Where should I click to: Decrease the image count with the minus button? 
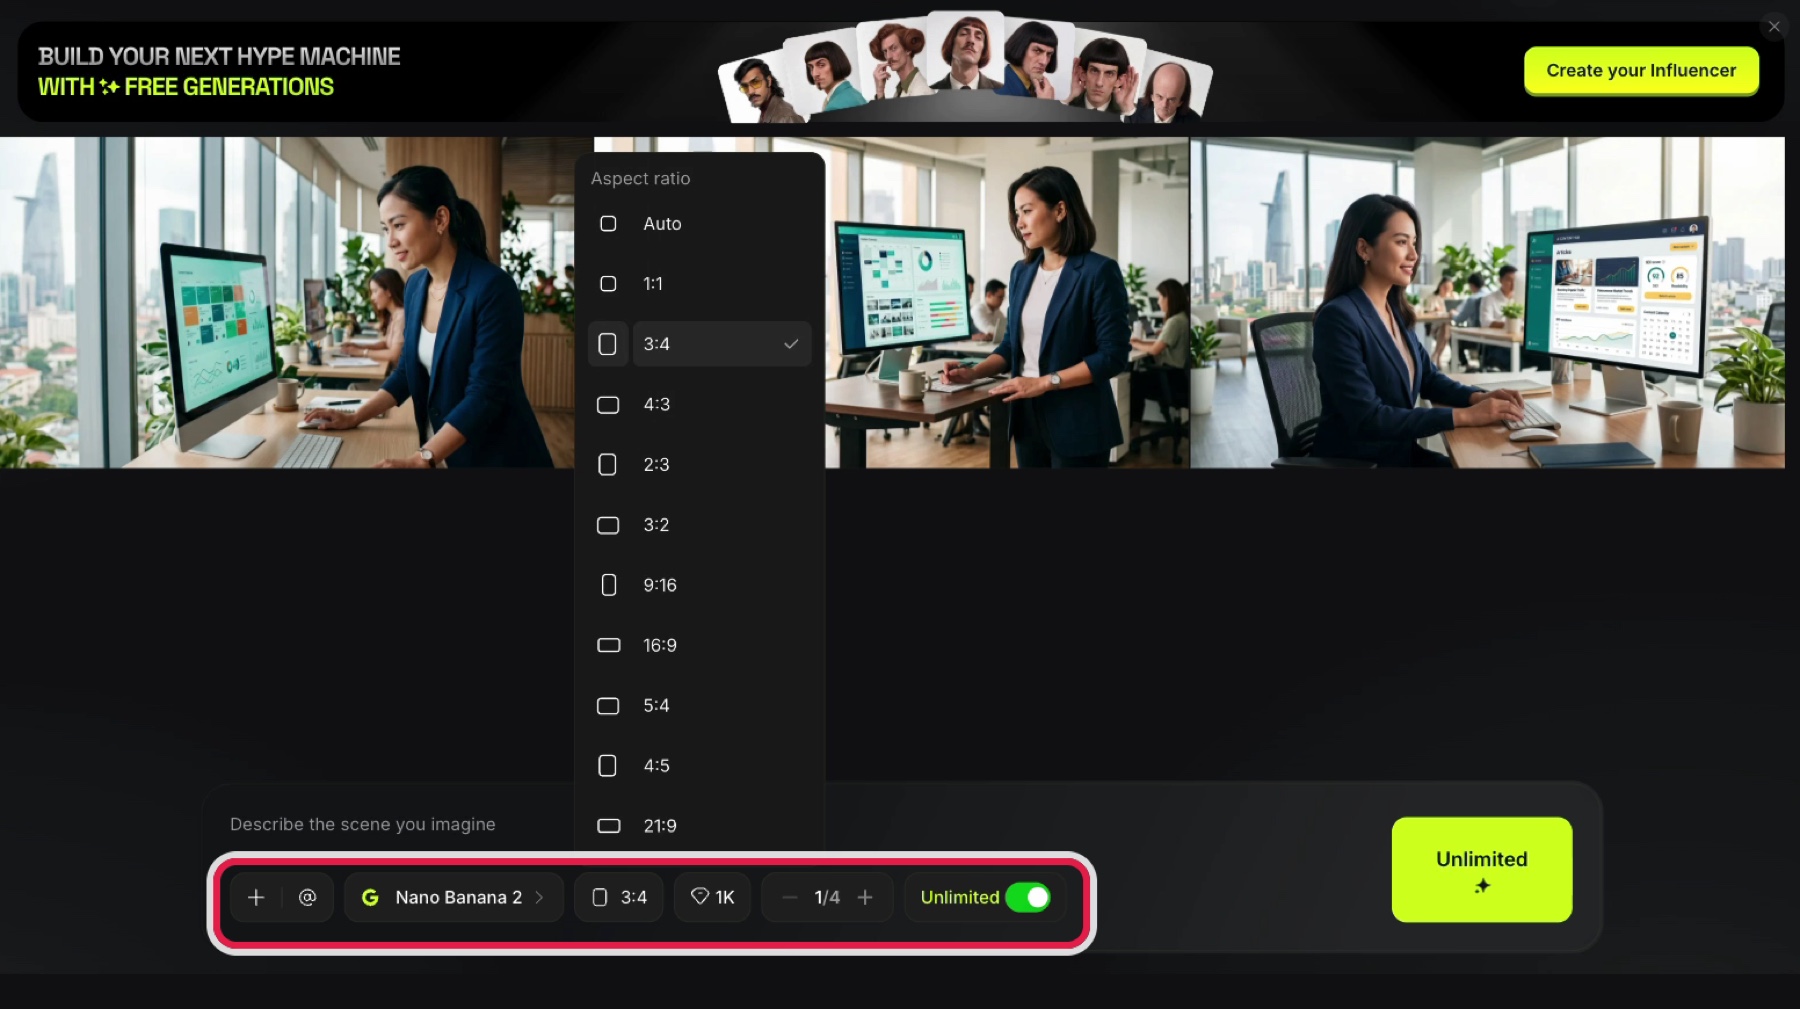[x=790, y=897]
